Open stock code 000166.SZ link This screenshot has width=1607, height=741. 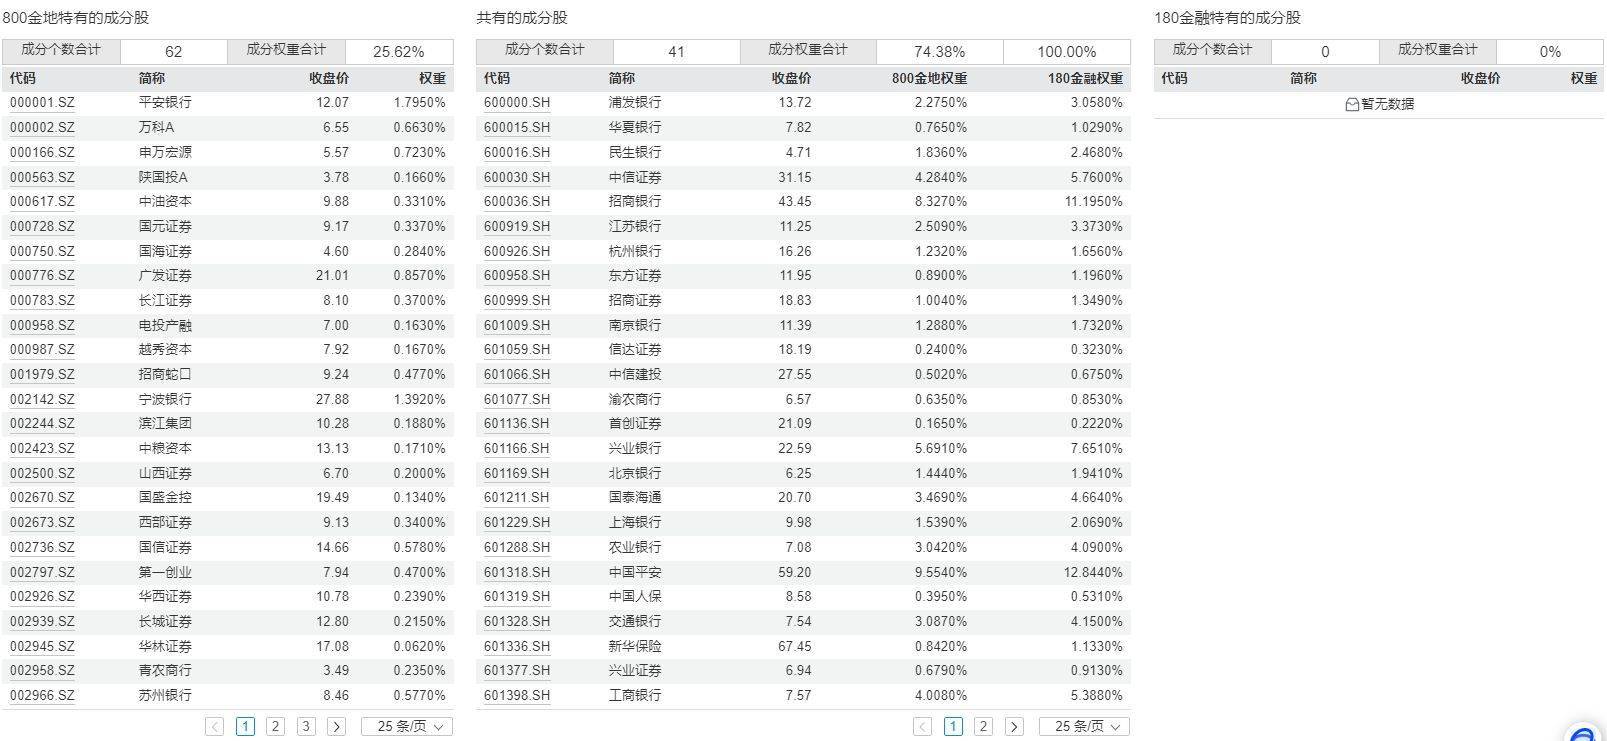[42, 152]
